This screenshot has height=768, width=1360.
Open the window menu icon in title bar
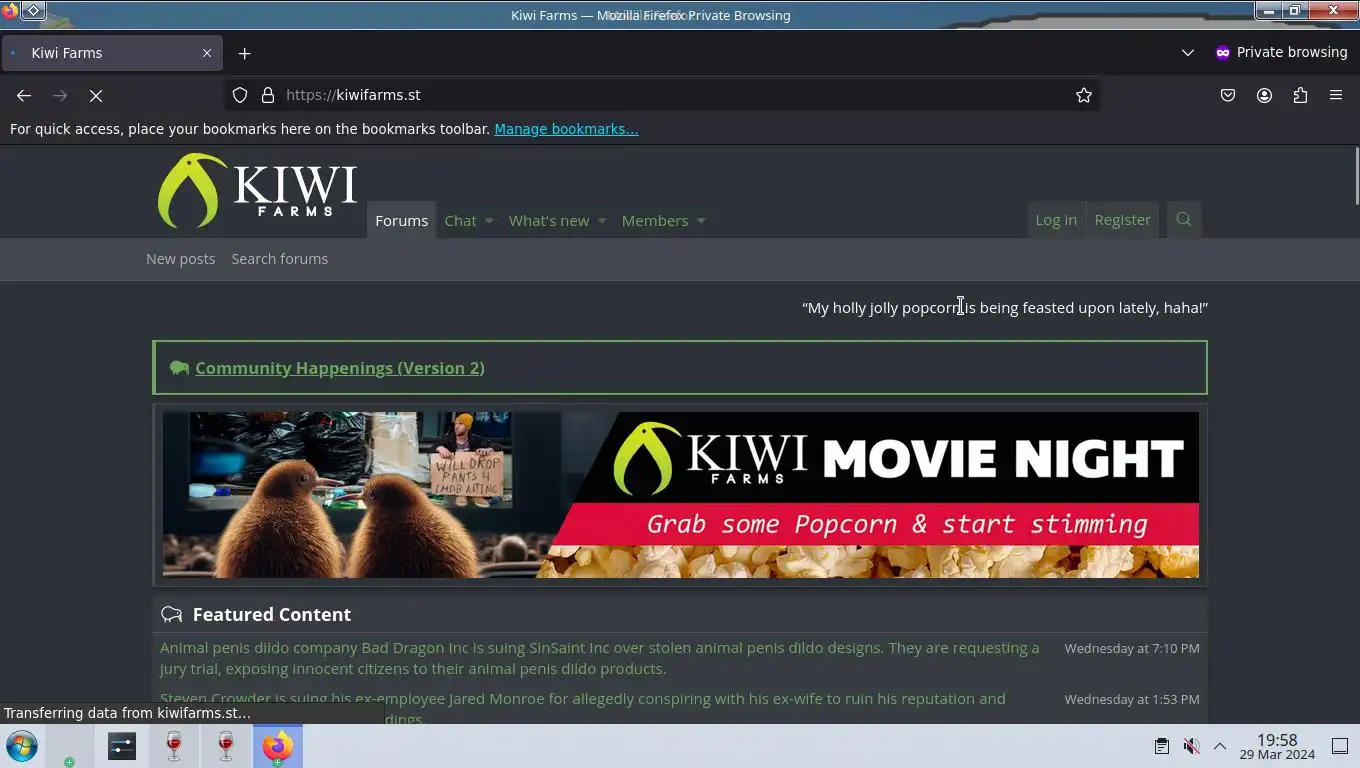pyautogui.click(x=33, y=10)
